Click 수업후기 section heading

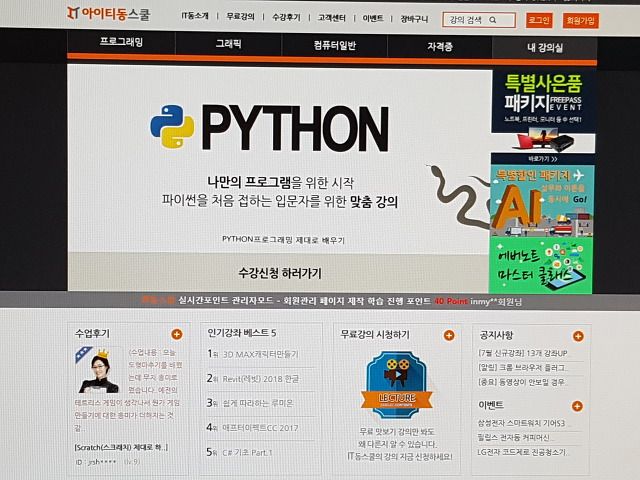pyautogui.click(x=93, y=333)
